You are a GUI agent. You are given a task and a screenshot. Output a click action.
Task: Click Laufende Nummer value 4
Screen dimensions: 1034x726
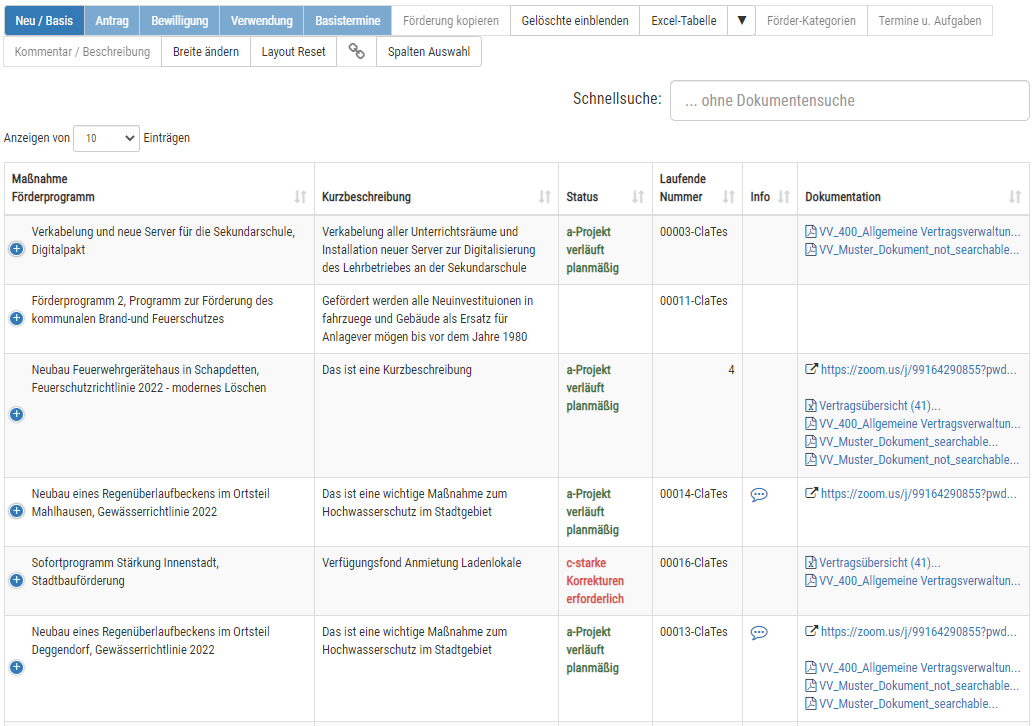pyautogui.click(x=731, y=369)
